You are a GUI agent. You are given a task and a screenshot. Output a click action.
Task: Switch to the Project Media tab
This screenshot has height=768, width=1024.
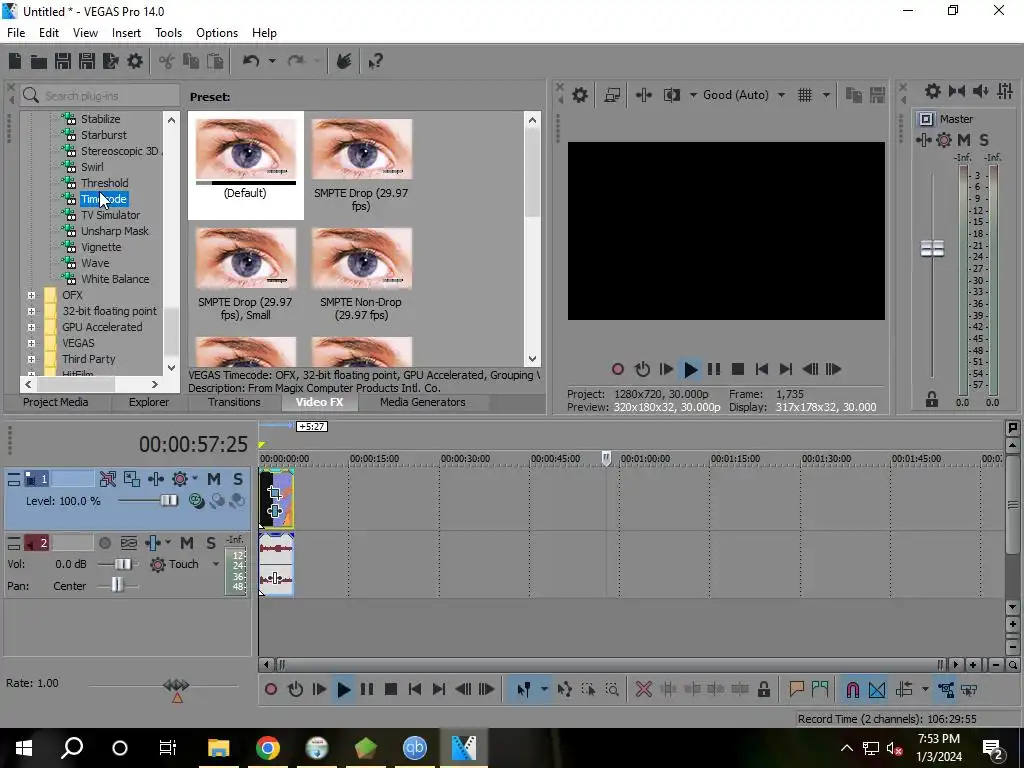(x=56, y=402)
